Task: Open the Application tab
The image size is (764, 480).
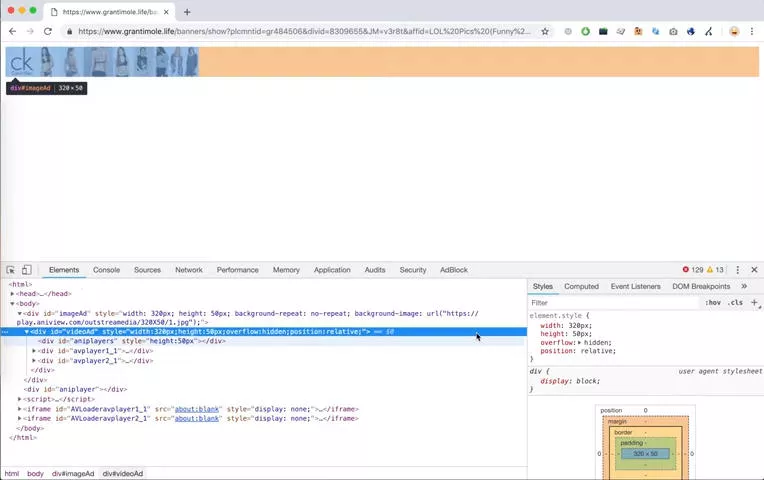Action: 332,269
